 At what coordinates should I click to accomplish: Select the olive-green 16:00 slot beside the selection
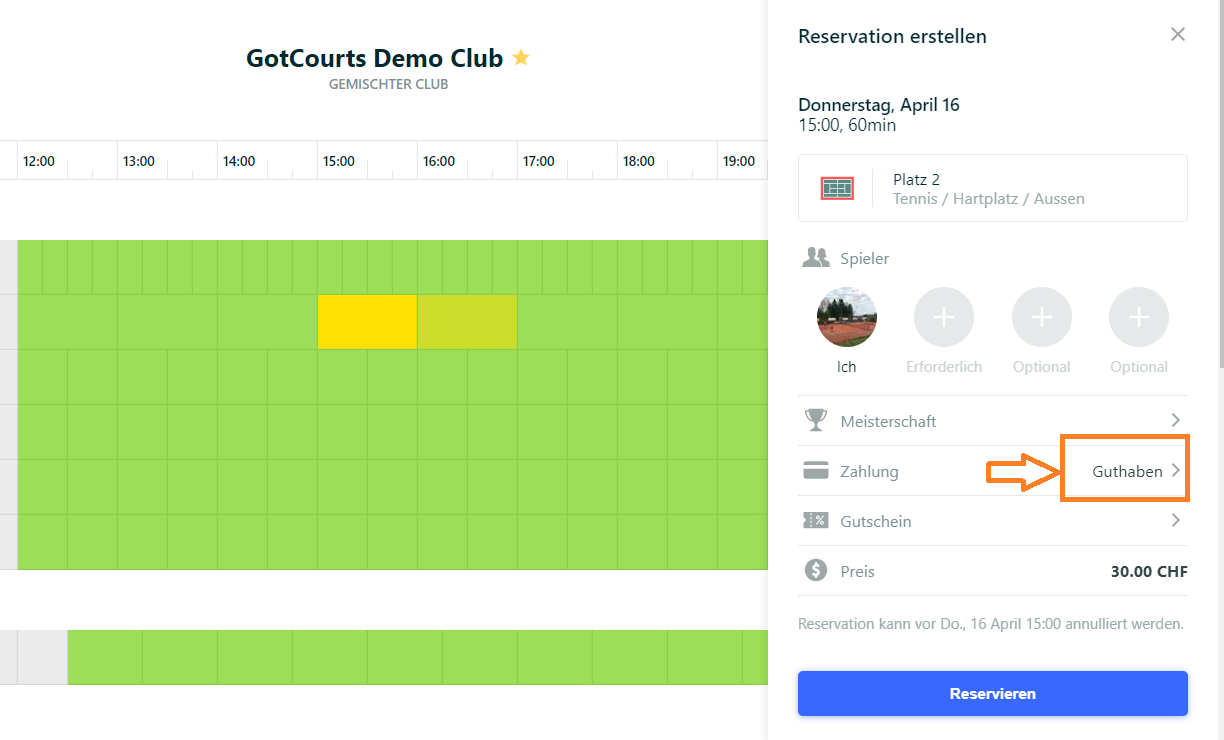click(x=467, y=322)
